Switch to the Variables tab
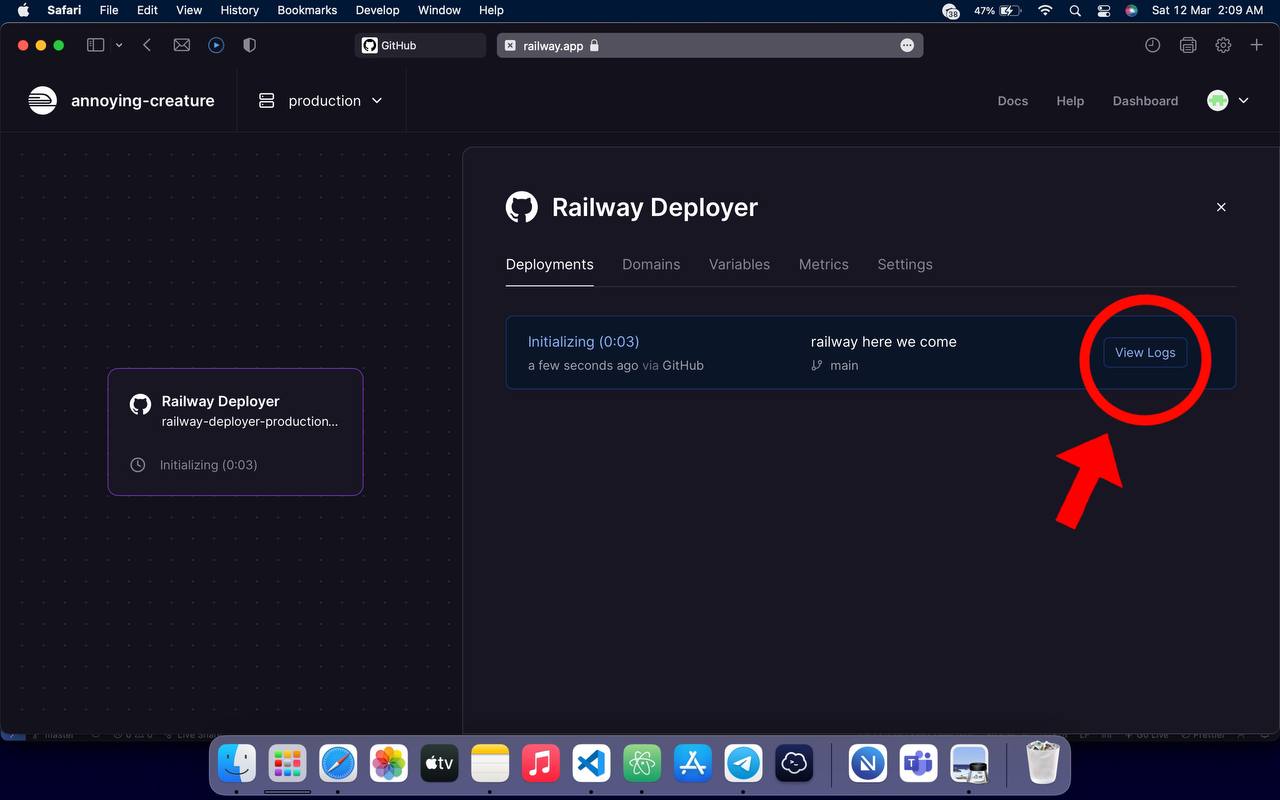This screenshot has width=1280, height=800. [x=739, y=264]
